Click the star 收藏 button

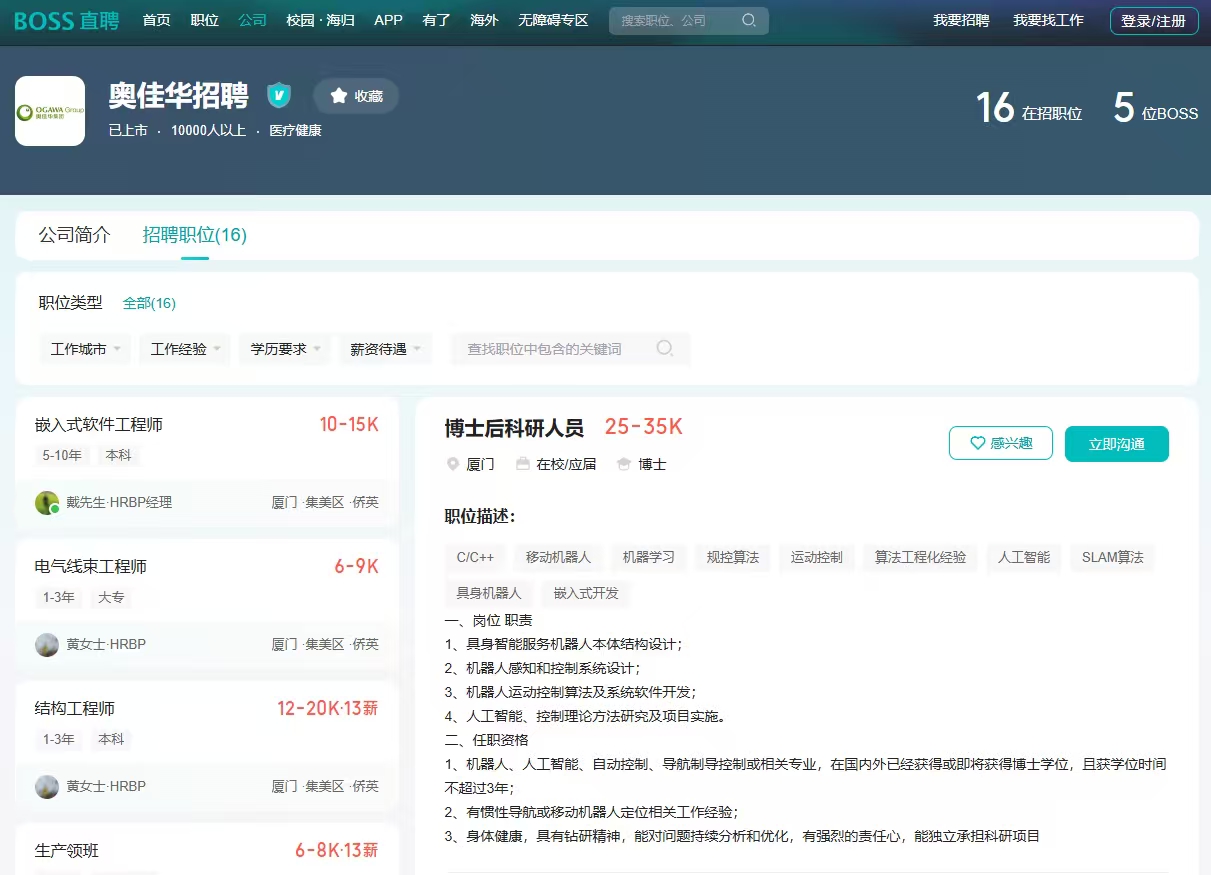[356, 96]
